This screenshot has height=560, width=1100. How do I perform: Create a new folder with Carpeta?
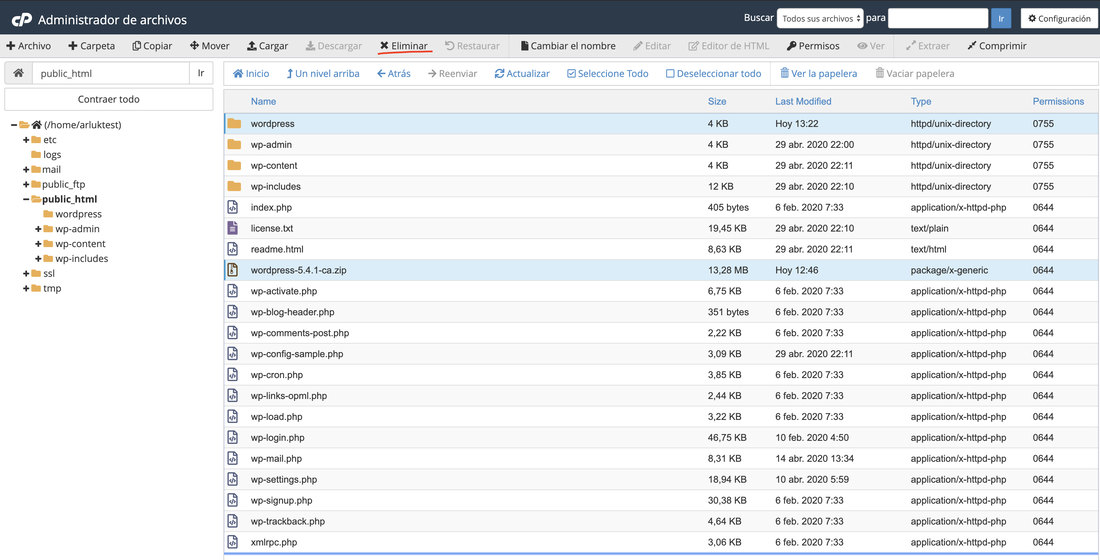click(92, 46)
